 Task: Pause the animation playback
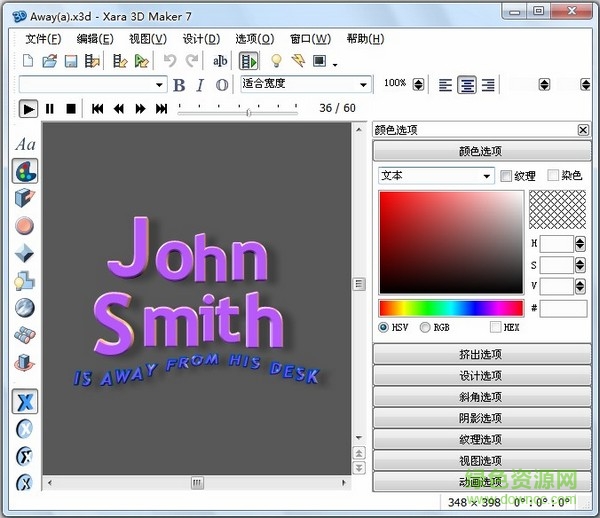click(50, 108)
